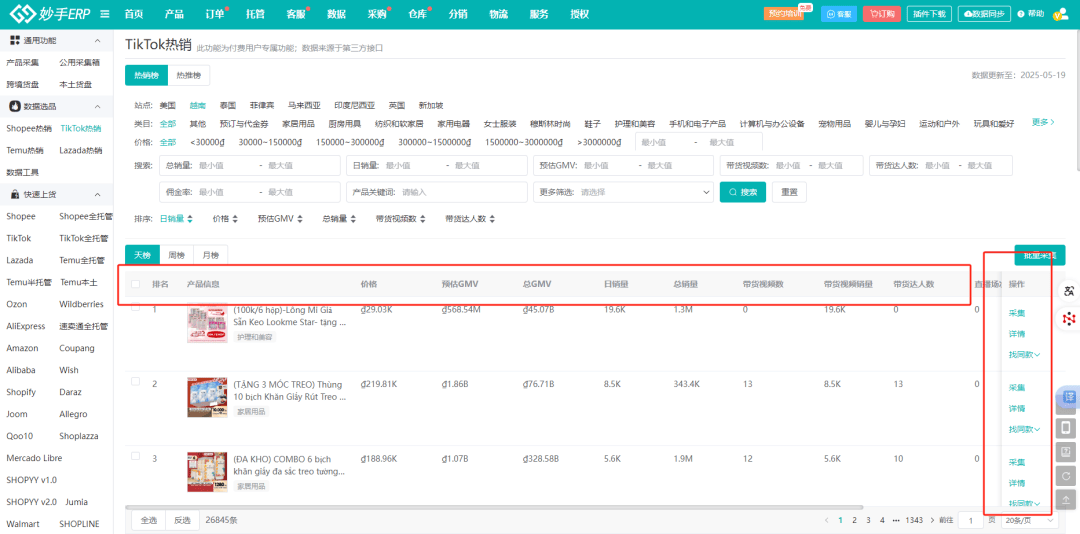1080x534 pixels.
Task: Switch to 热推榜 tab
Action: click(189, 75)
